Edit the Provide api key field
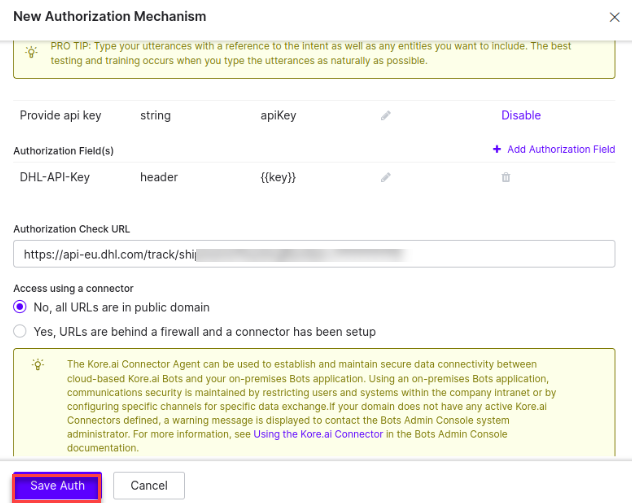The height and width of the screenshot is (503, 632). pyautogui.click(x=386, y=116)
